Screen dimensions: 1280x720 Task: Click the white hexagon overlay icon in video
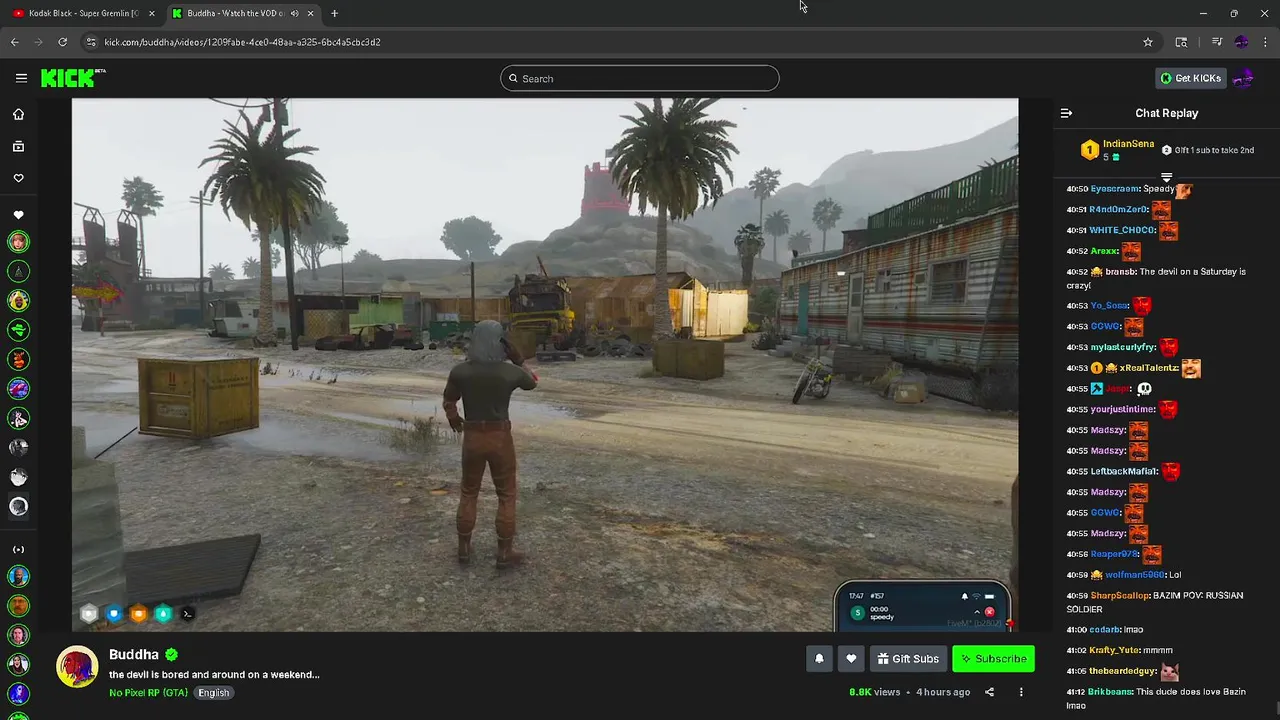pyautogui.click(x=89, y=614)
